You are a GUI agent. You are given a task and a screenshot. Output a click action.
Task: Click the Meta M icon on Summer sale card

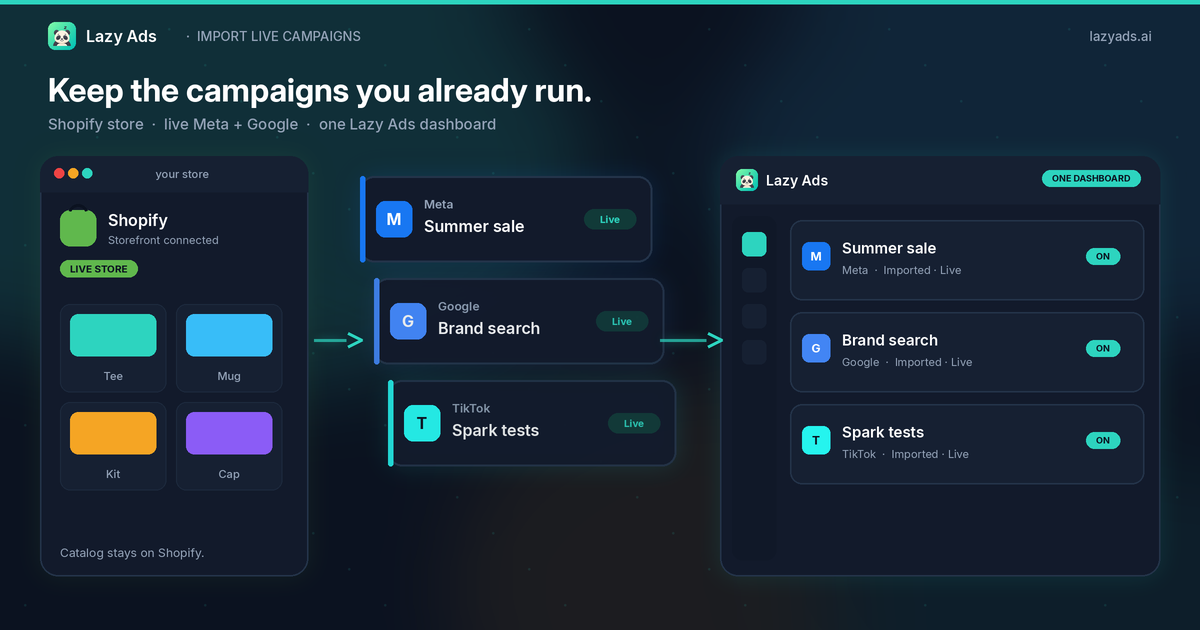click(x=394, y=219)
